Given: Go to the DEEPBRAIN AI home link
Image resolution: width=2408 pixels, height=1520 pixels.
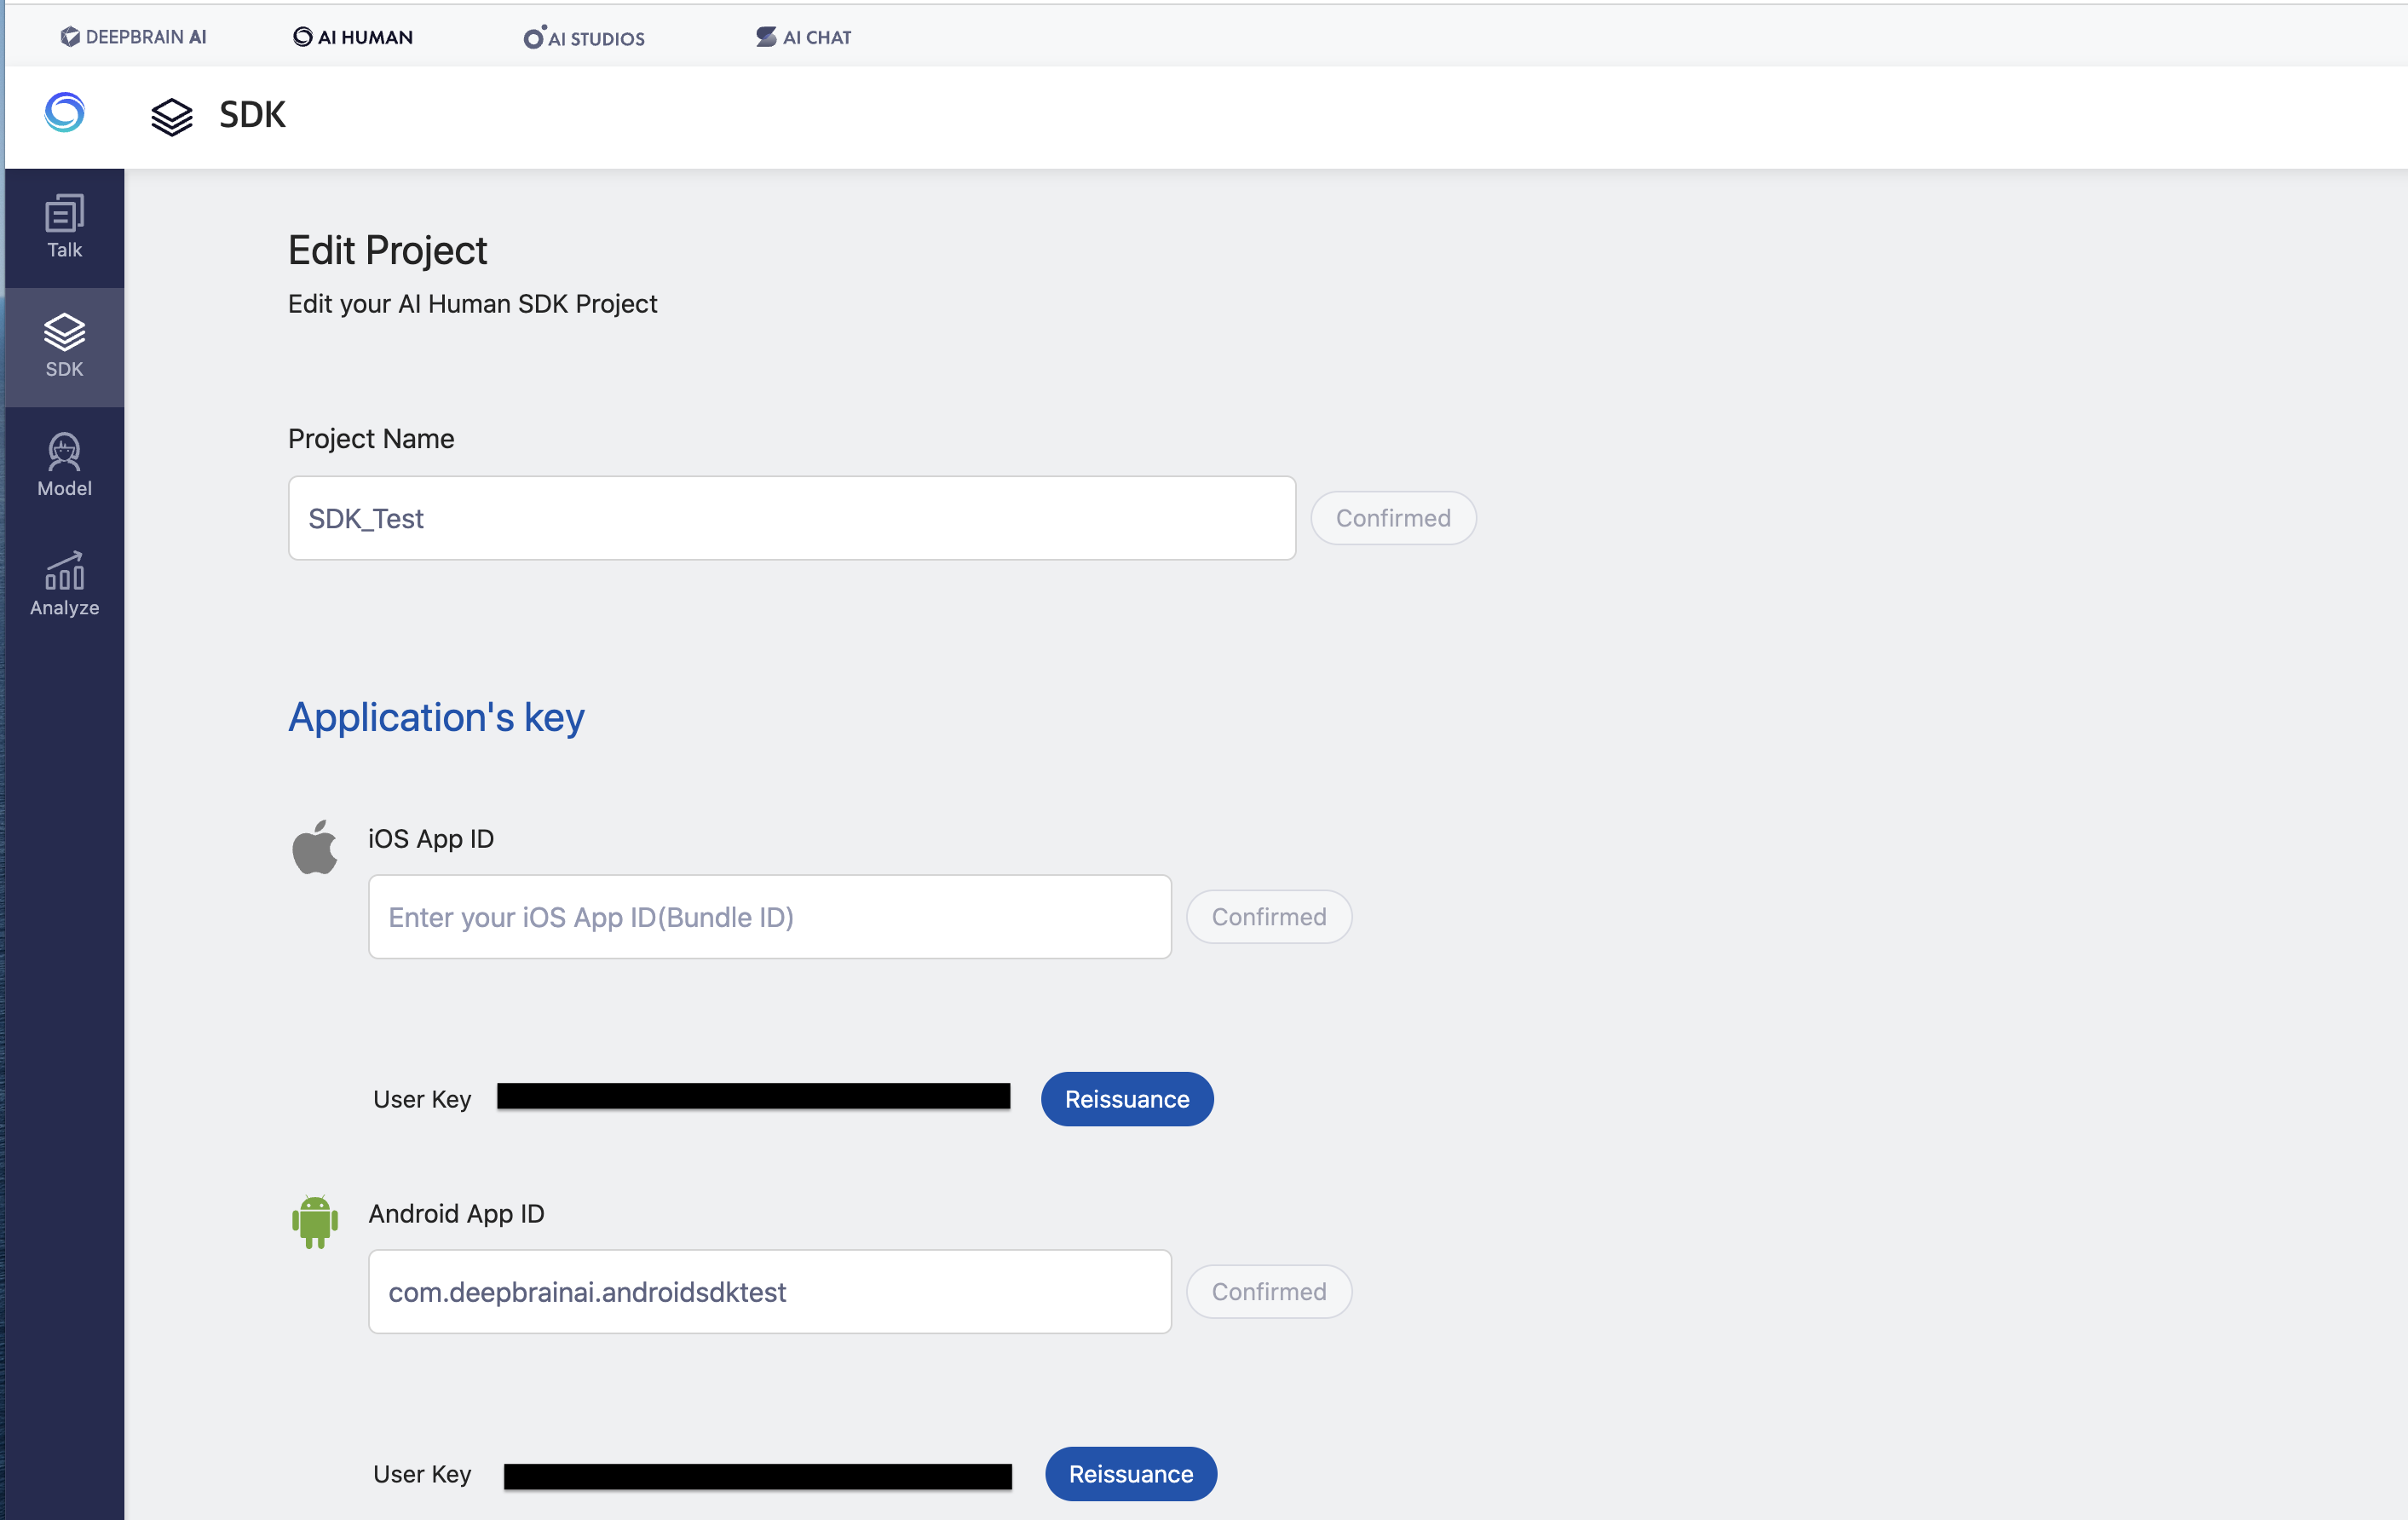Looking at the screenshot, I should click(133, 37).
